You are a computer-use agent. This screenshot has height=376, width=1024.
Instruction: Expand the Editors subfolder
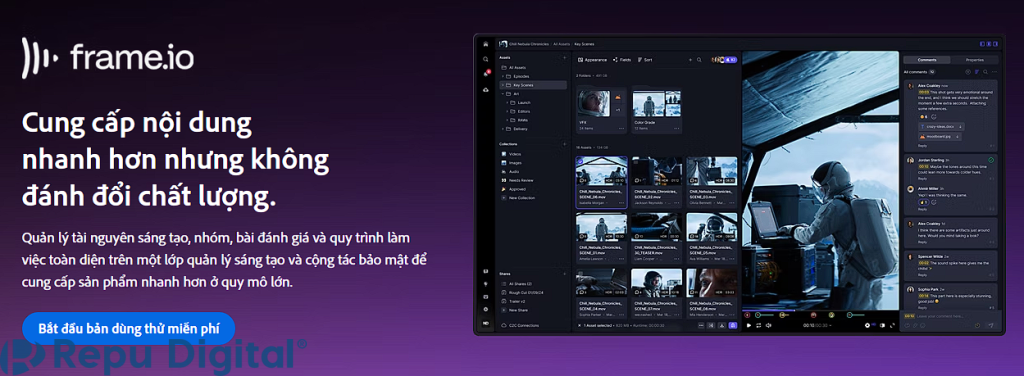click(x=507, y=112)
